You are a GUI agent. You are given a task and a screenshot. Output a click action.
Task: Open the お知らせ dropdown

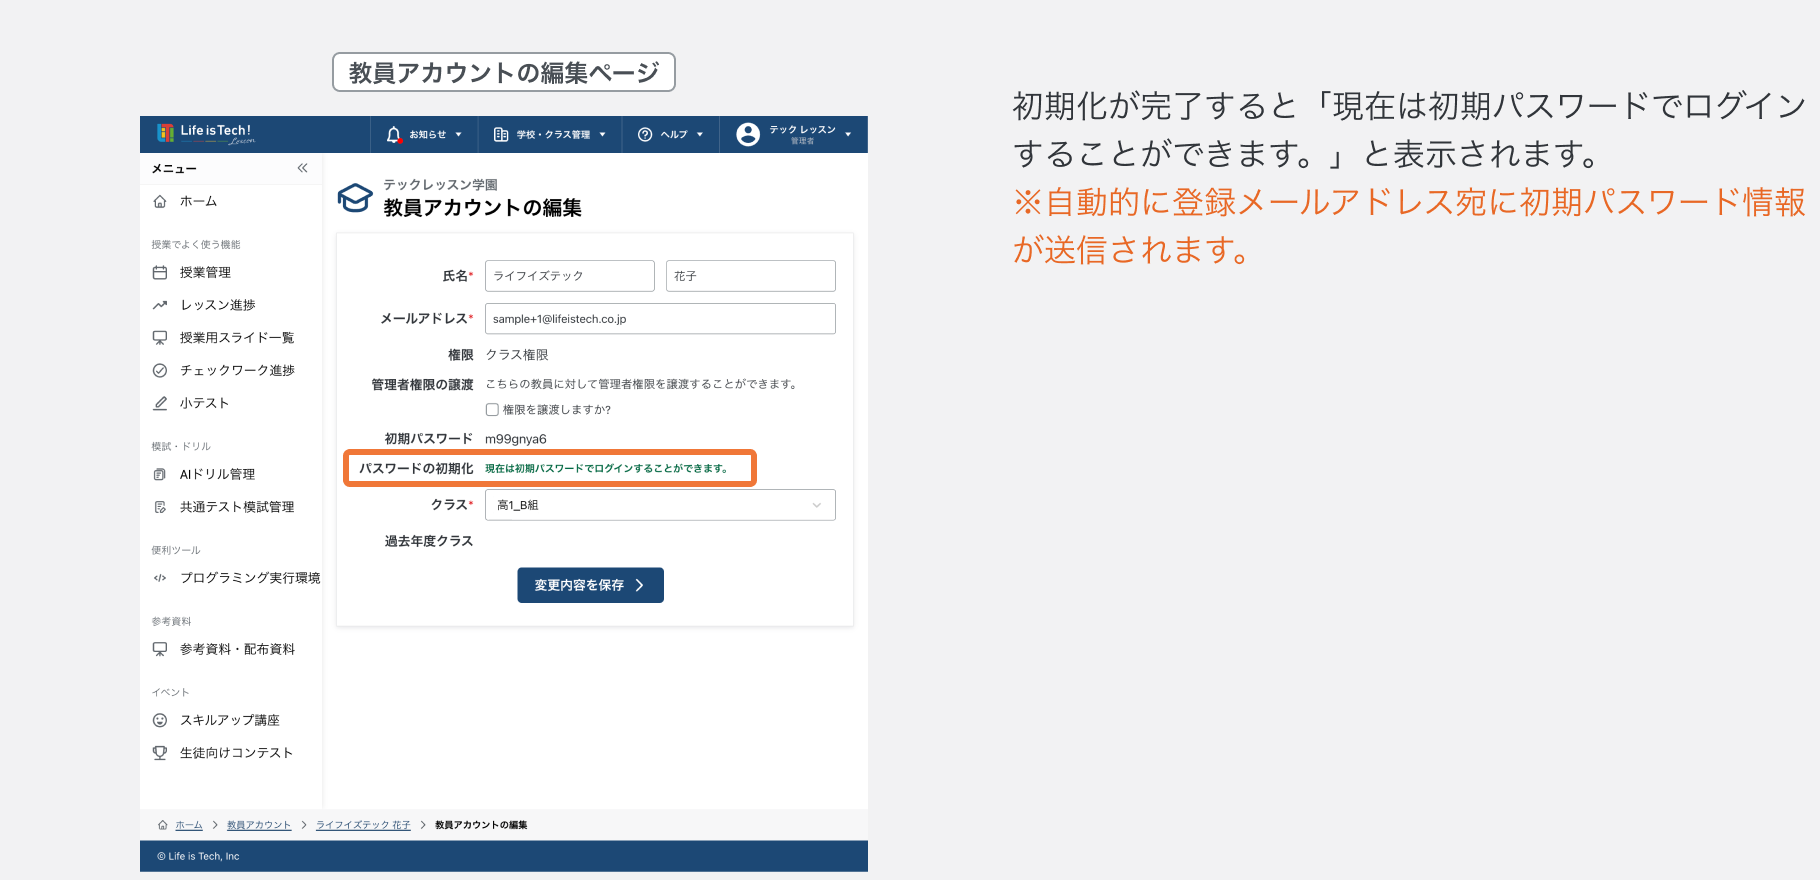pos(425,134)
